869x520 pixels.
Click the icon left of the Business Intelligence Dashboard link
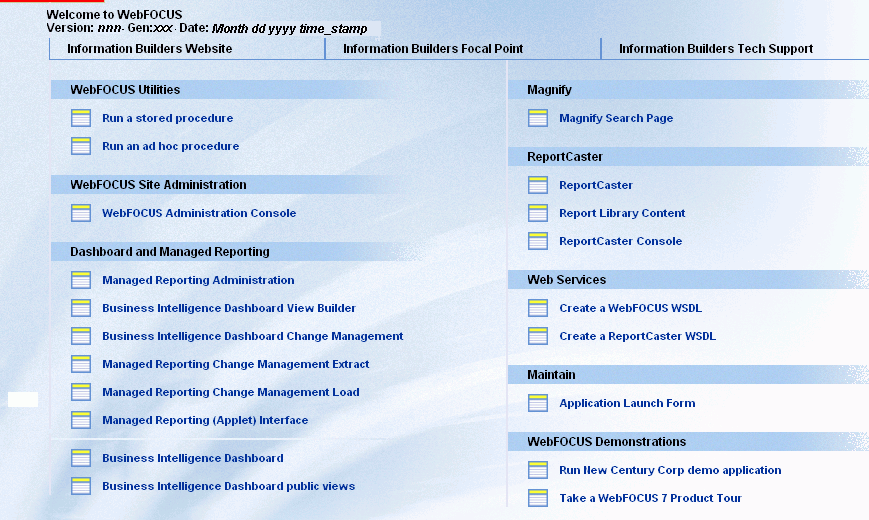(x=81, y=458)
